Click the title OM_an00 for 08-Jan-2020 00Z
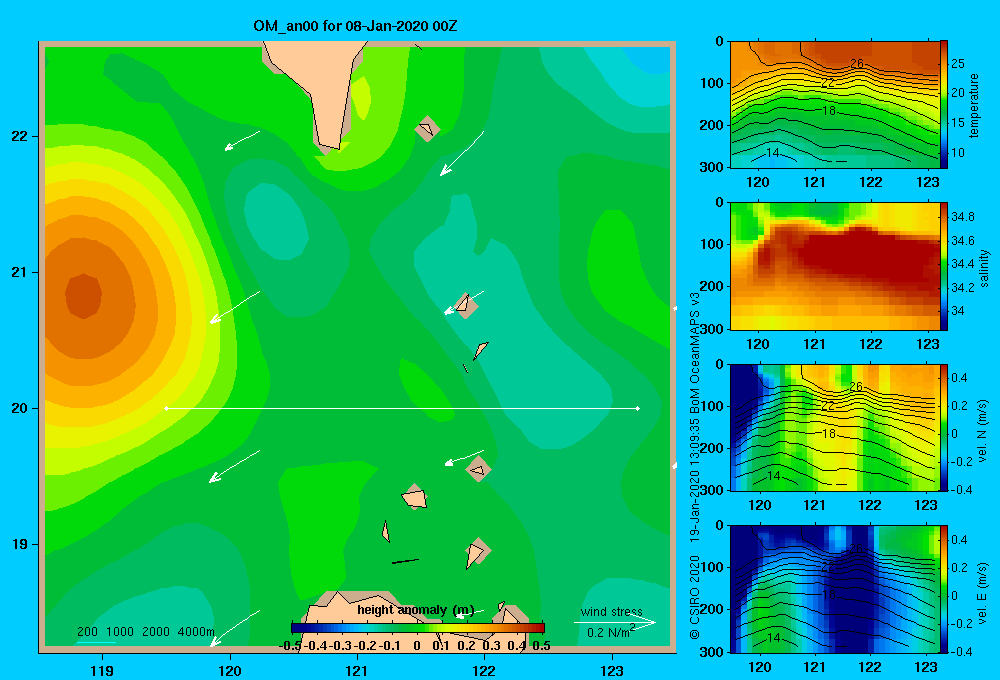Screen dimensions: 1000x680 pyautogui.click(x=355, y=26)
